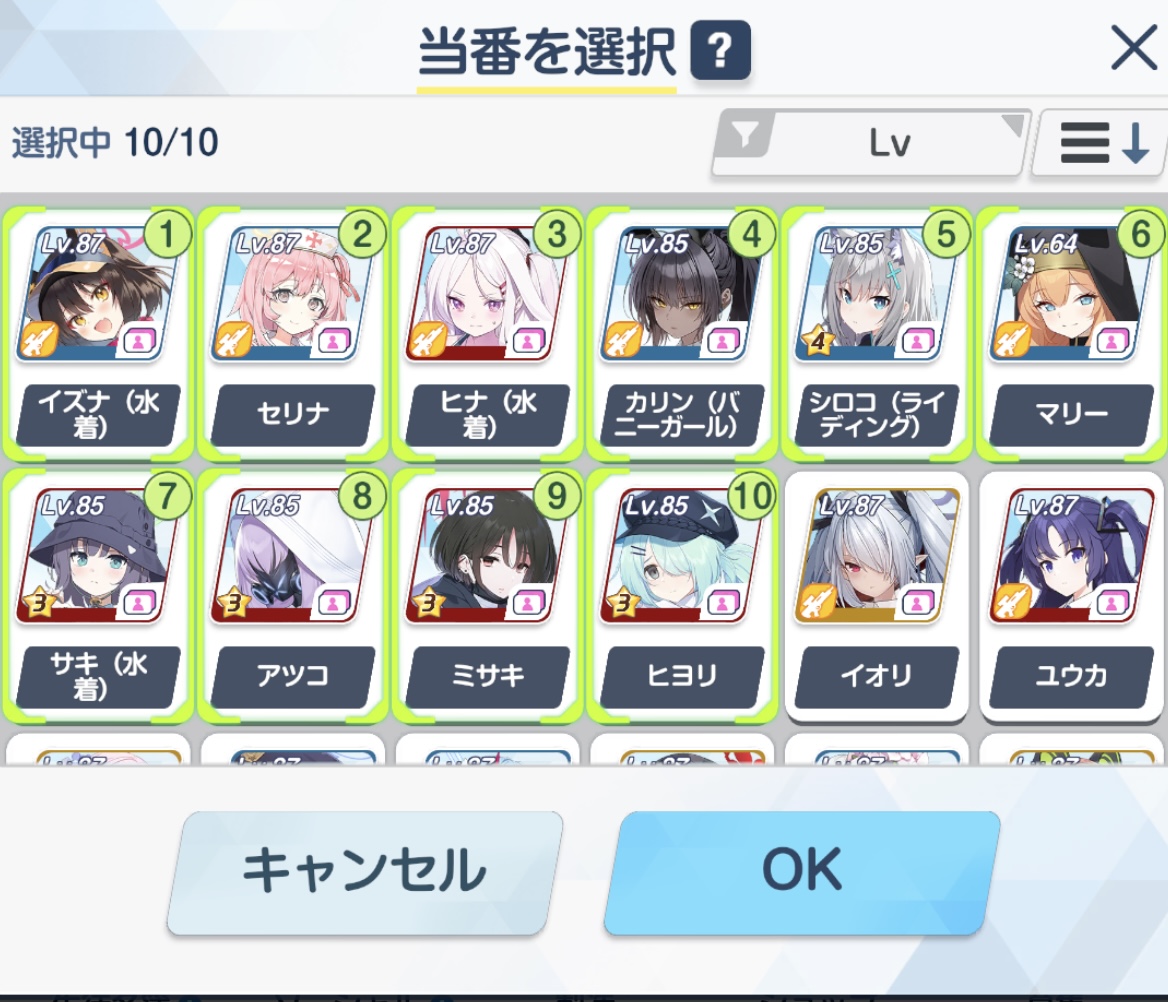Click profile icon on アツコ's card
Screen dimensions: 1168x1002
(x=332, y=603)
